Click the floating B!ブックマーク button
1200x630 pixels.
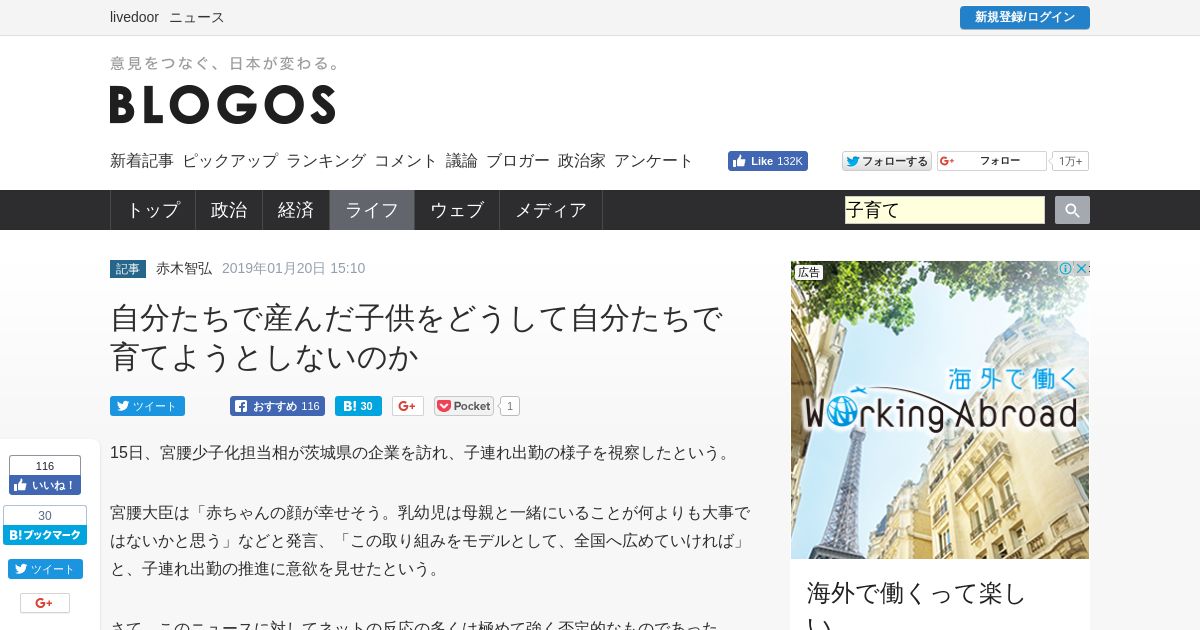point(45,535)
